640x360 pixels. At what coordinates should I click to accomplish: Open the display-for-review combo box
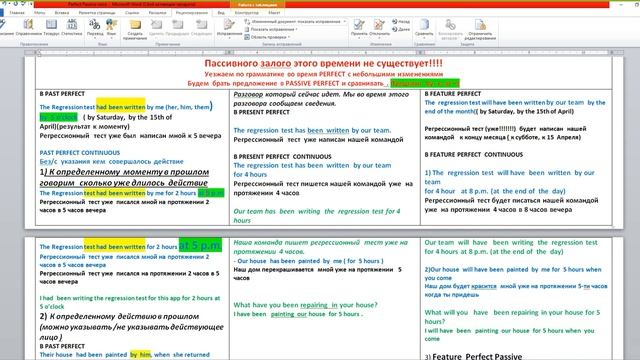tap(296, 21)
